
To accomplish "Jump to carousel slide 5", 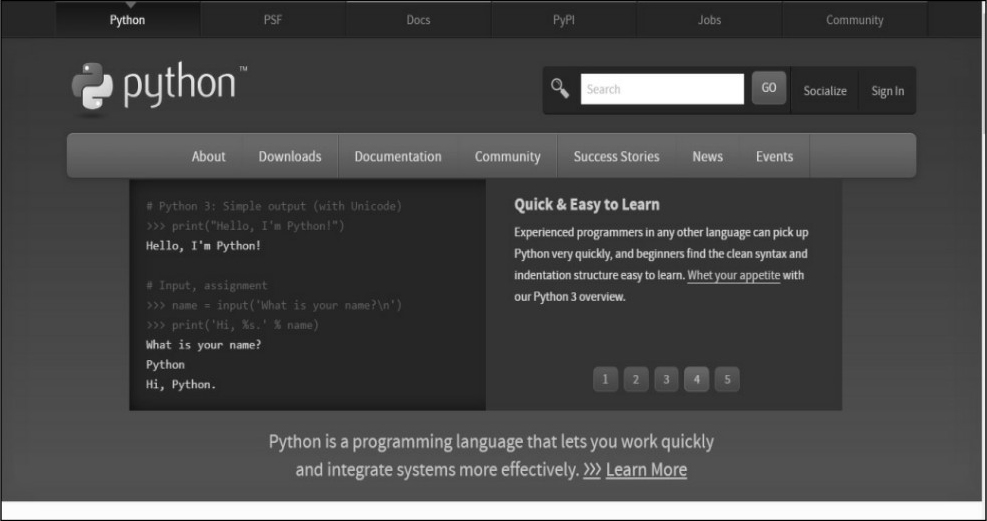I will point(727,379).
